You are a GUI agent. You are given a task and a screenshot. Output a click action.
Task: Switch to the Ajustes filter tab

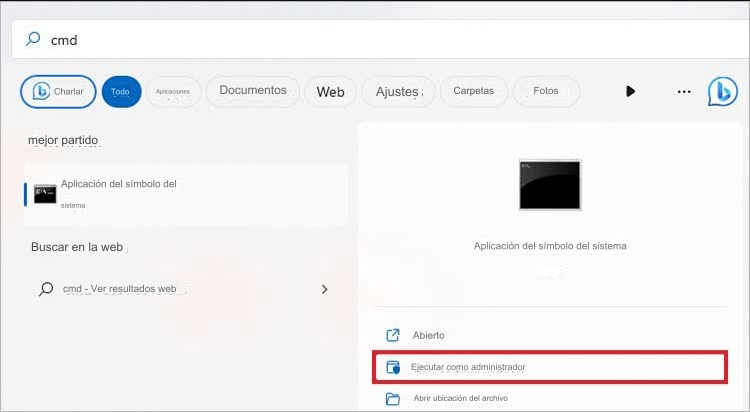(398, 91)
